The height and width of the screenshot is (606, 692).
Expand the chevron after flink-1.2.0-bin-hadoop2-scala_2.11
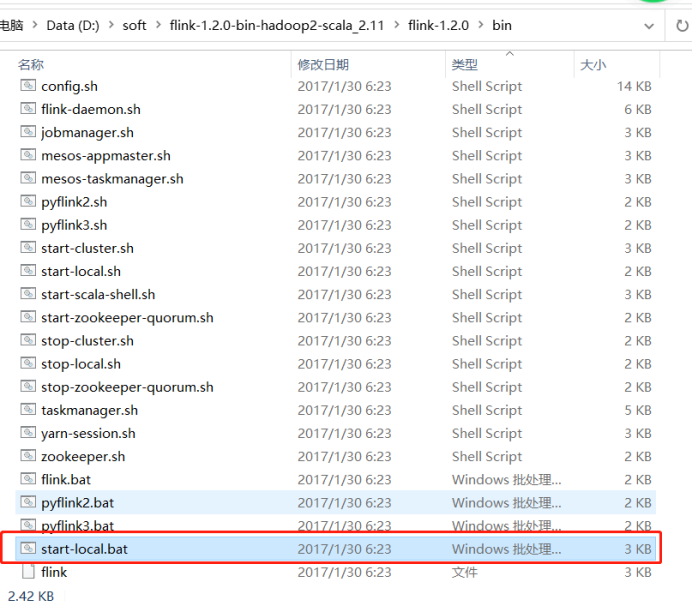(x=396, y=25)
